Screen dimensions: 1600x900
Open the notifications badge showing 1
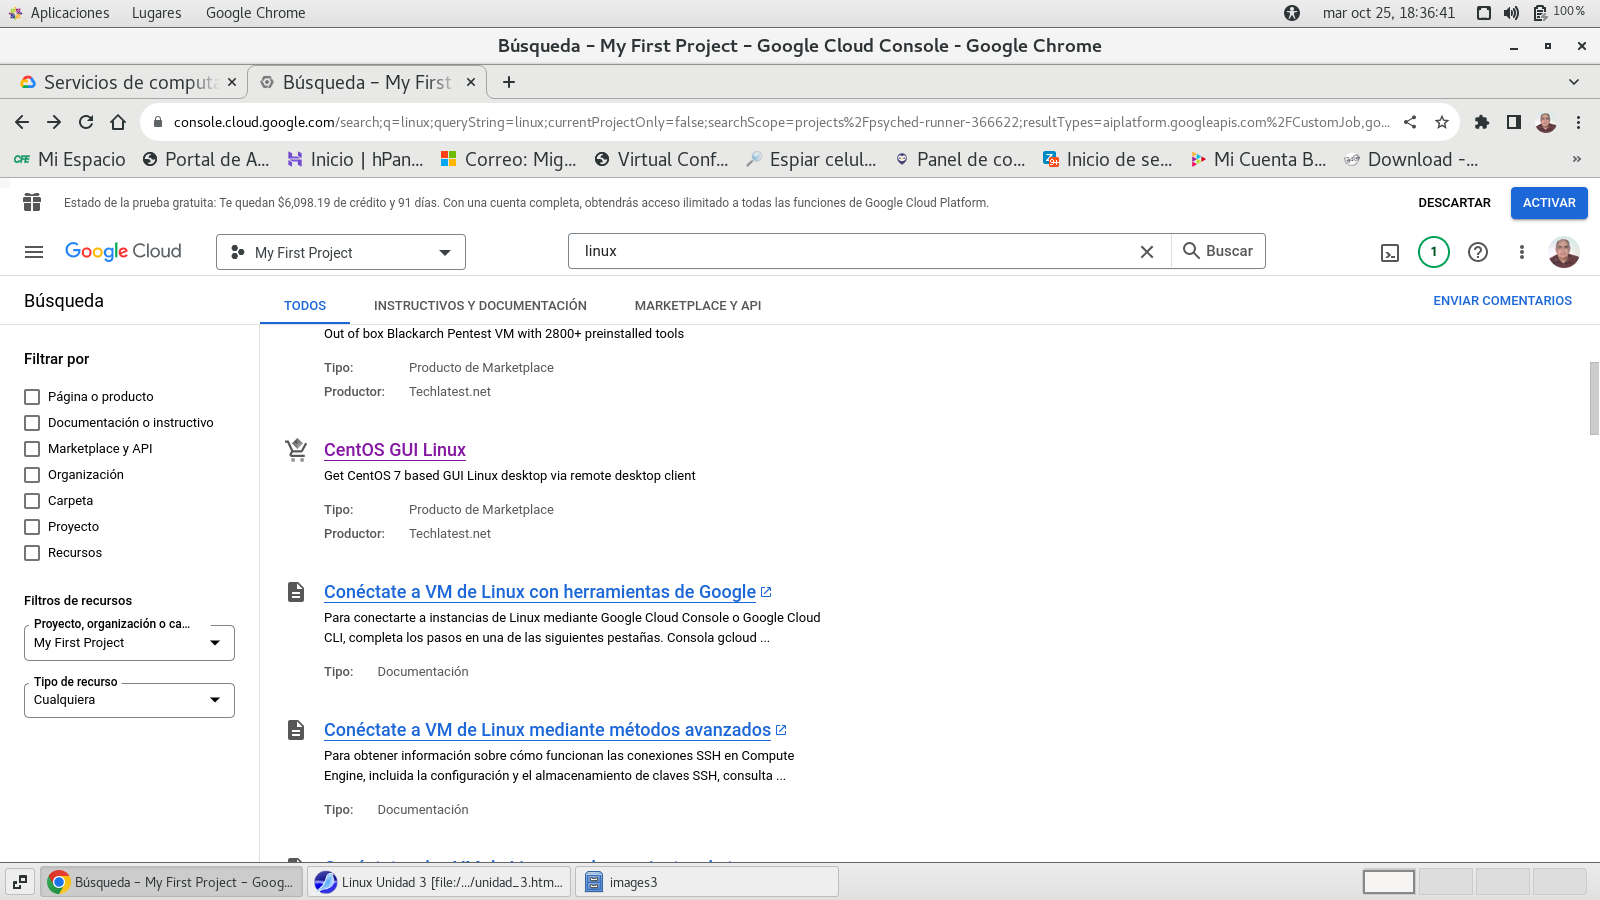point(1433,252)
